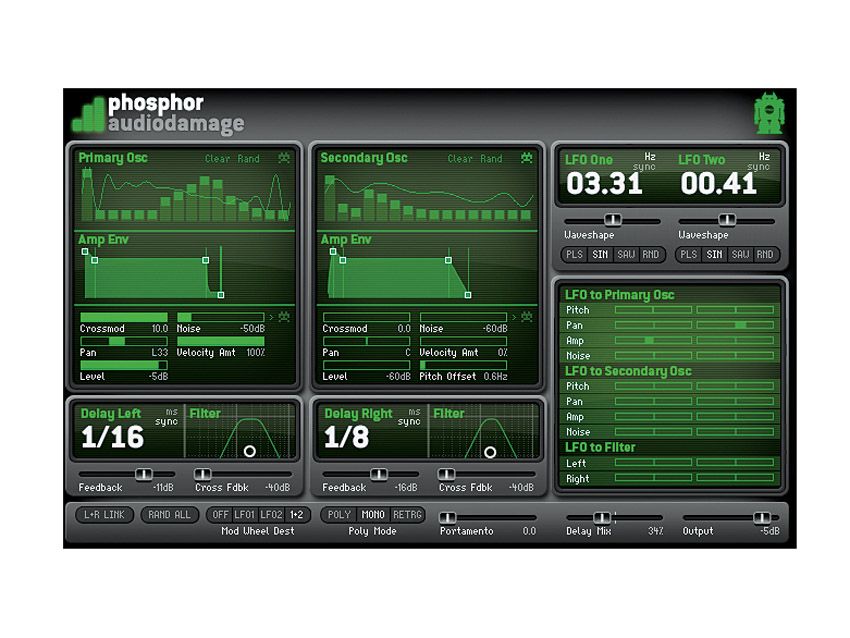Toggle sync for LFO One rate
Image resolution: width=850 pixels, height=638 pixels.
tap(644, 167)
